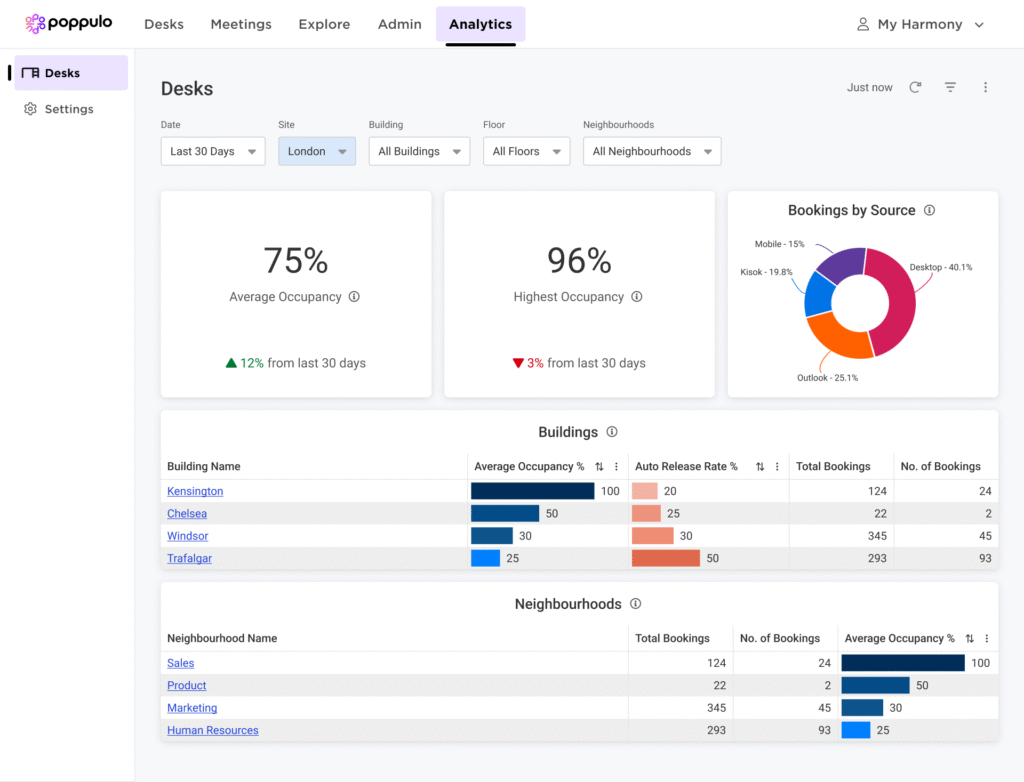Open the Kensington building link
This screenshot has width=1024, height=782.
coord(195,492)
